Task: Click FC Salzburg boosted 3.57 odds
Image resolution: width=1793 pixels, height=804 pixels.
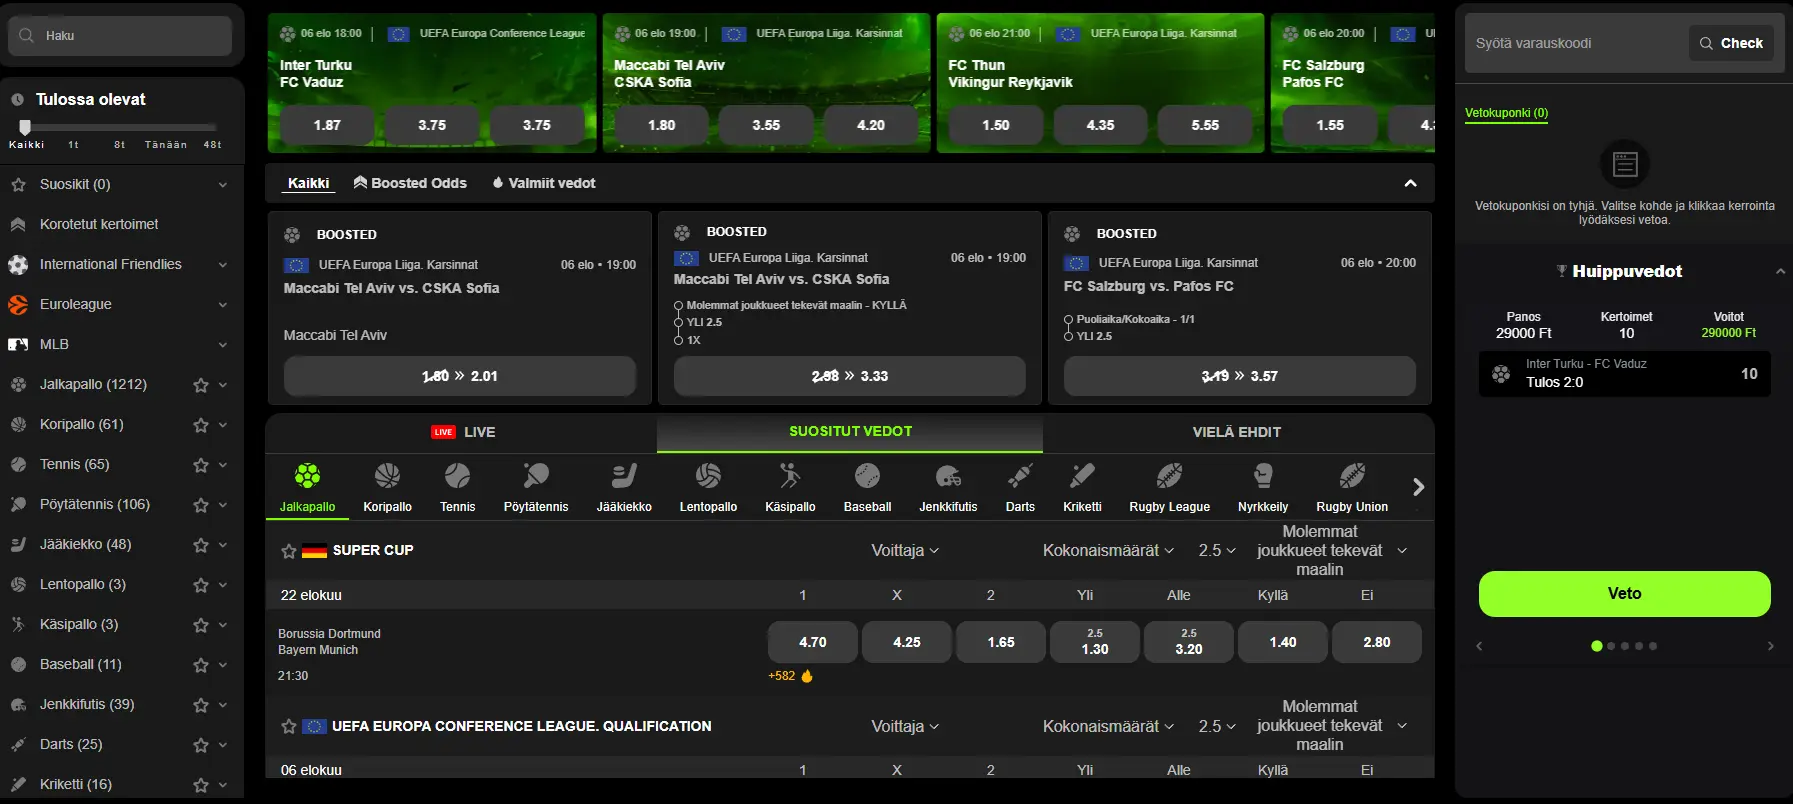Action: click(x=1240, y=376)
